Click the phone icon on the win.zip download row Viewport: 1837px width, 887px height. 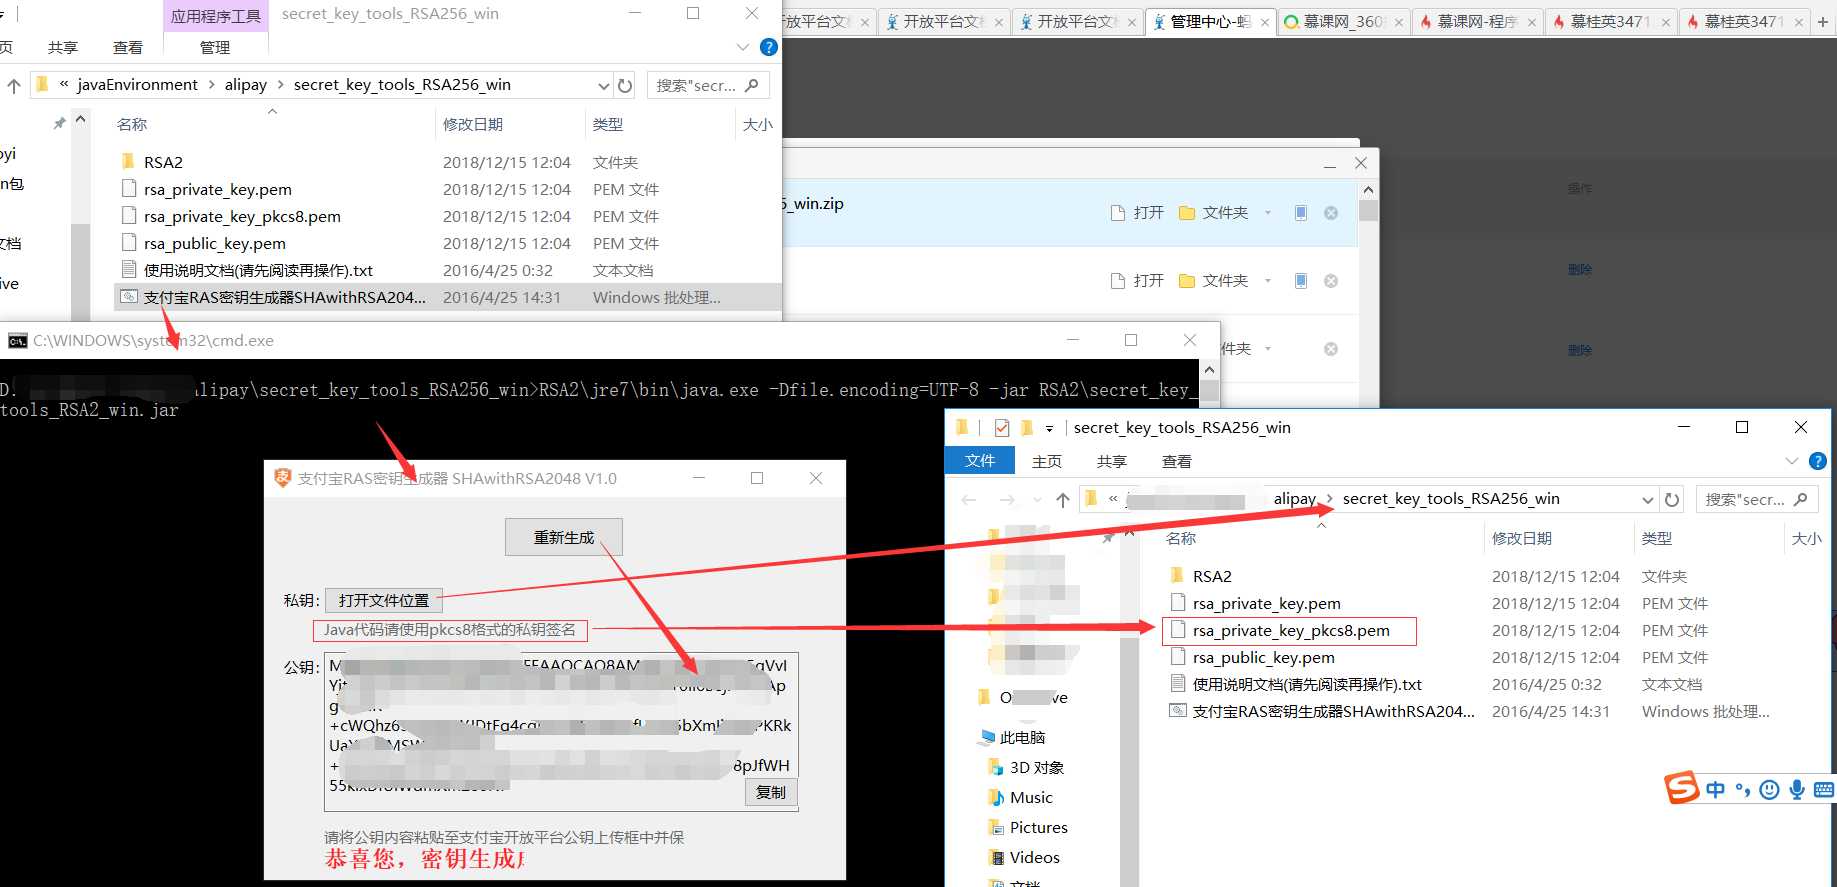pos(1301,213)
